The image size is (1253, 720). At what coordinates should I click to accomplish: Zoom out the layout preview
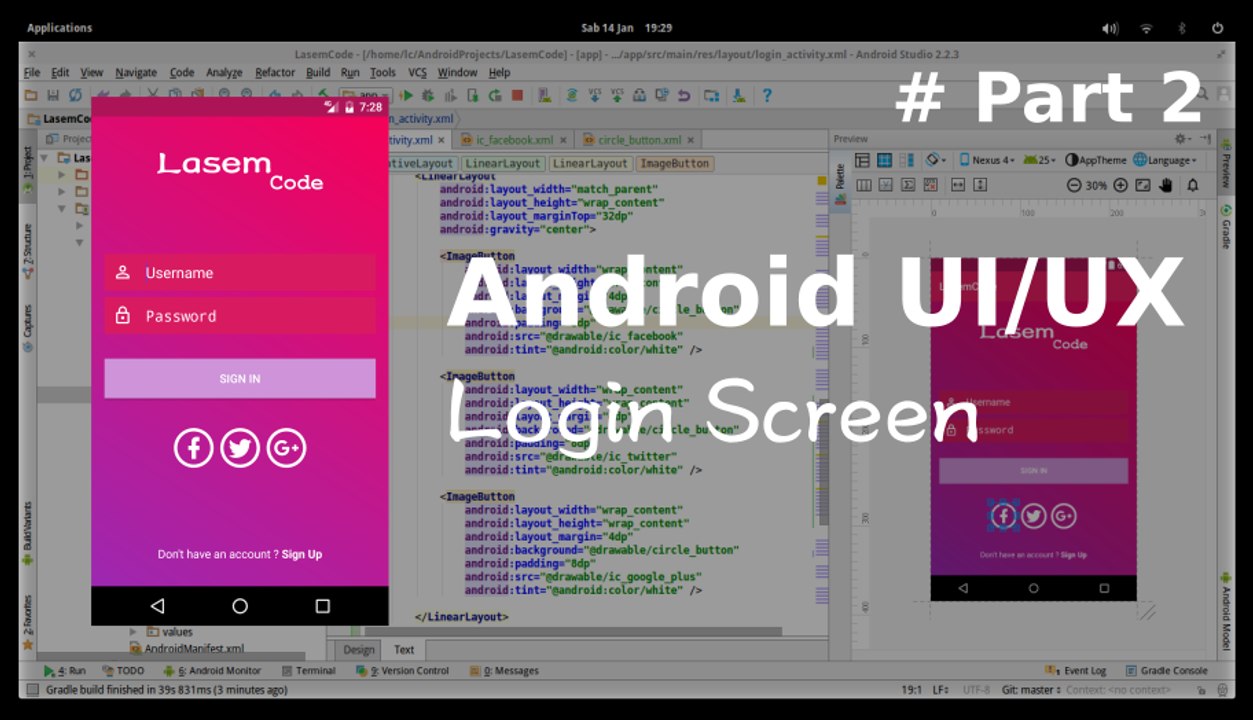coord(1074,185)
